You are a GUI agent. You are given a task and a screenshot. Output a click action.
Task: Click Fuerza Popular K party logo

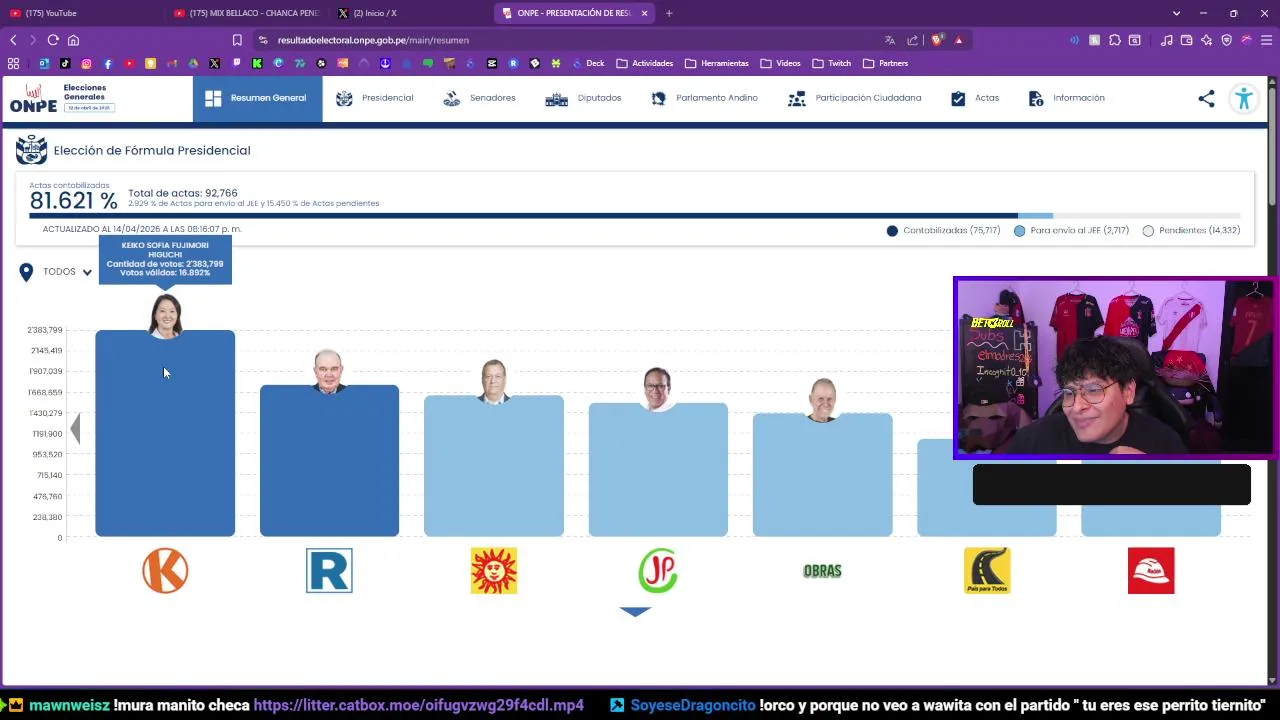(x=165, y=571)
